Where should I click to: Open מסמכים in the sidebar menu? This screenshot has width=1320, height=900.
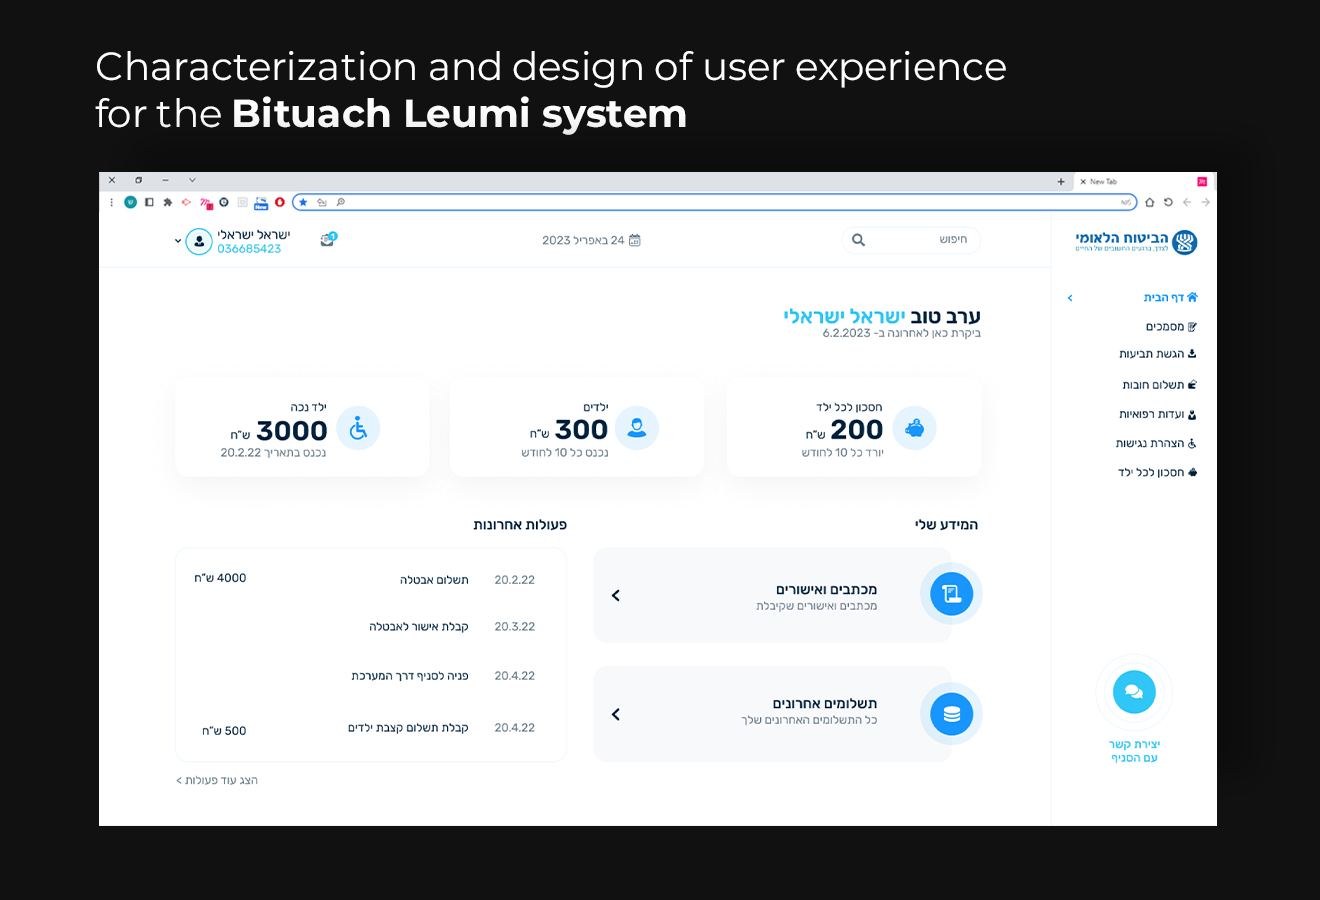click(1170, 327)
